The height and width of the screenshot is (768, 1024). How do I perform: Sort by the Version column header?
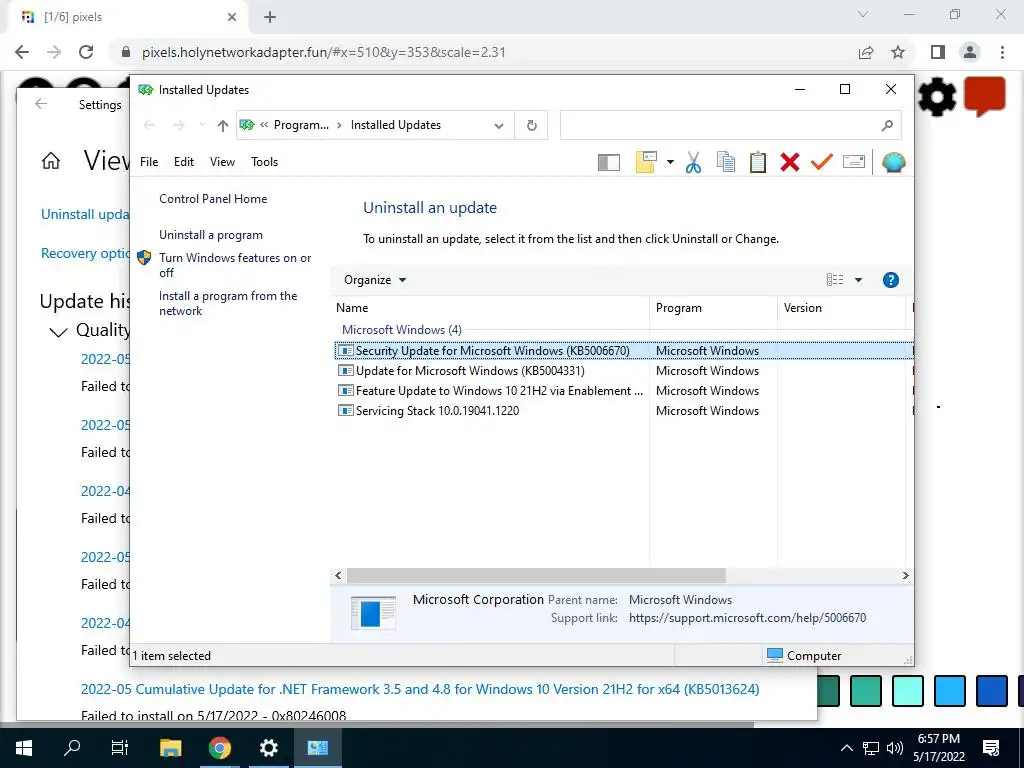pos(841,308)
